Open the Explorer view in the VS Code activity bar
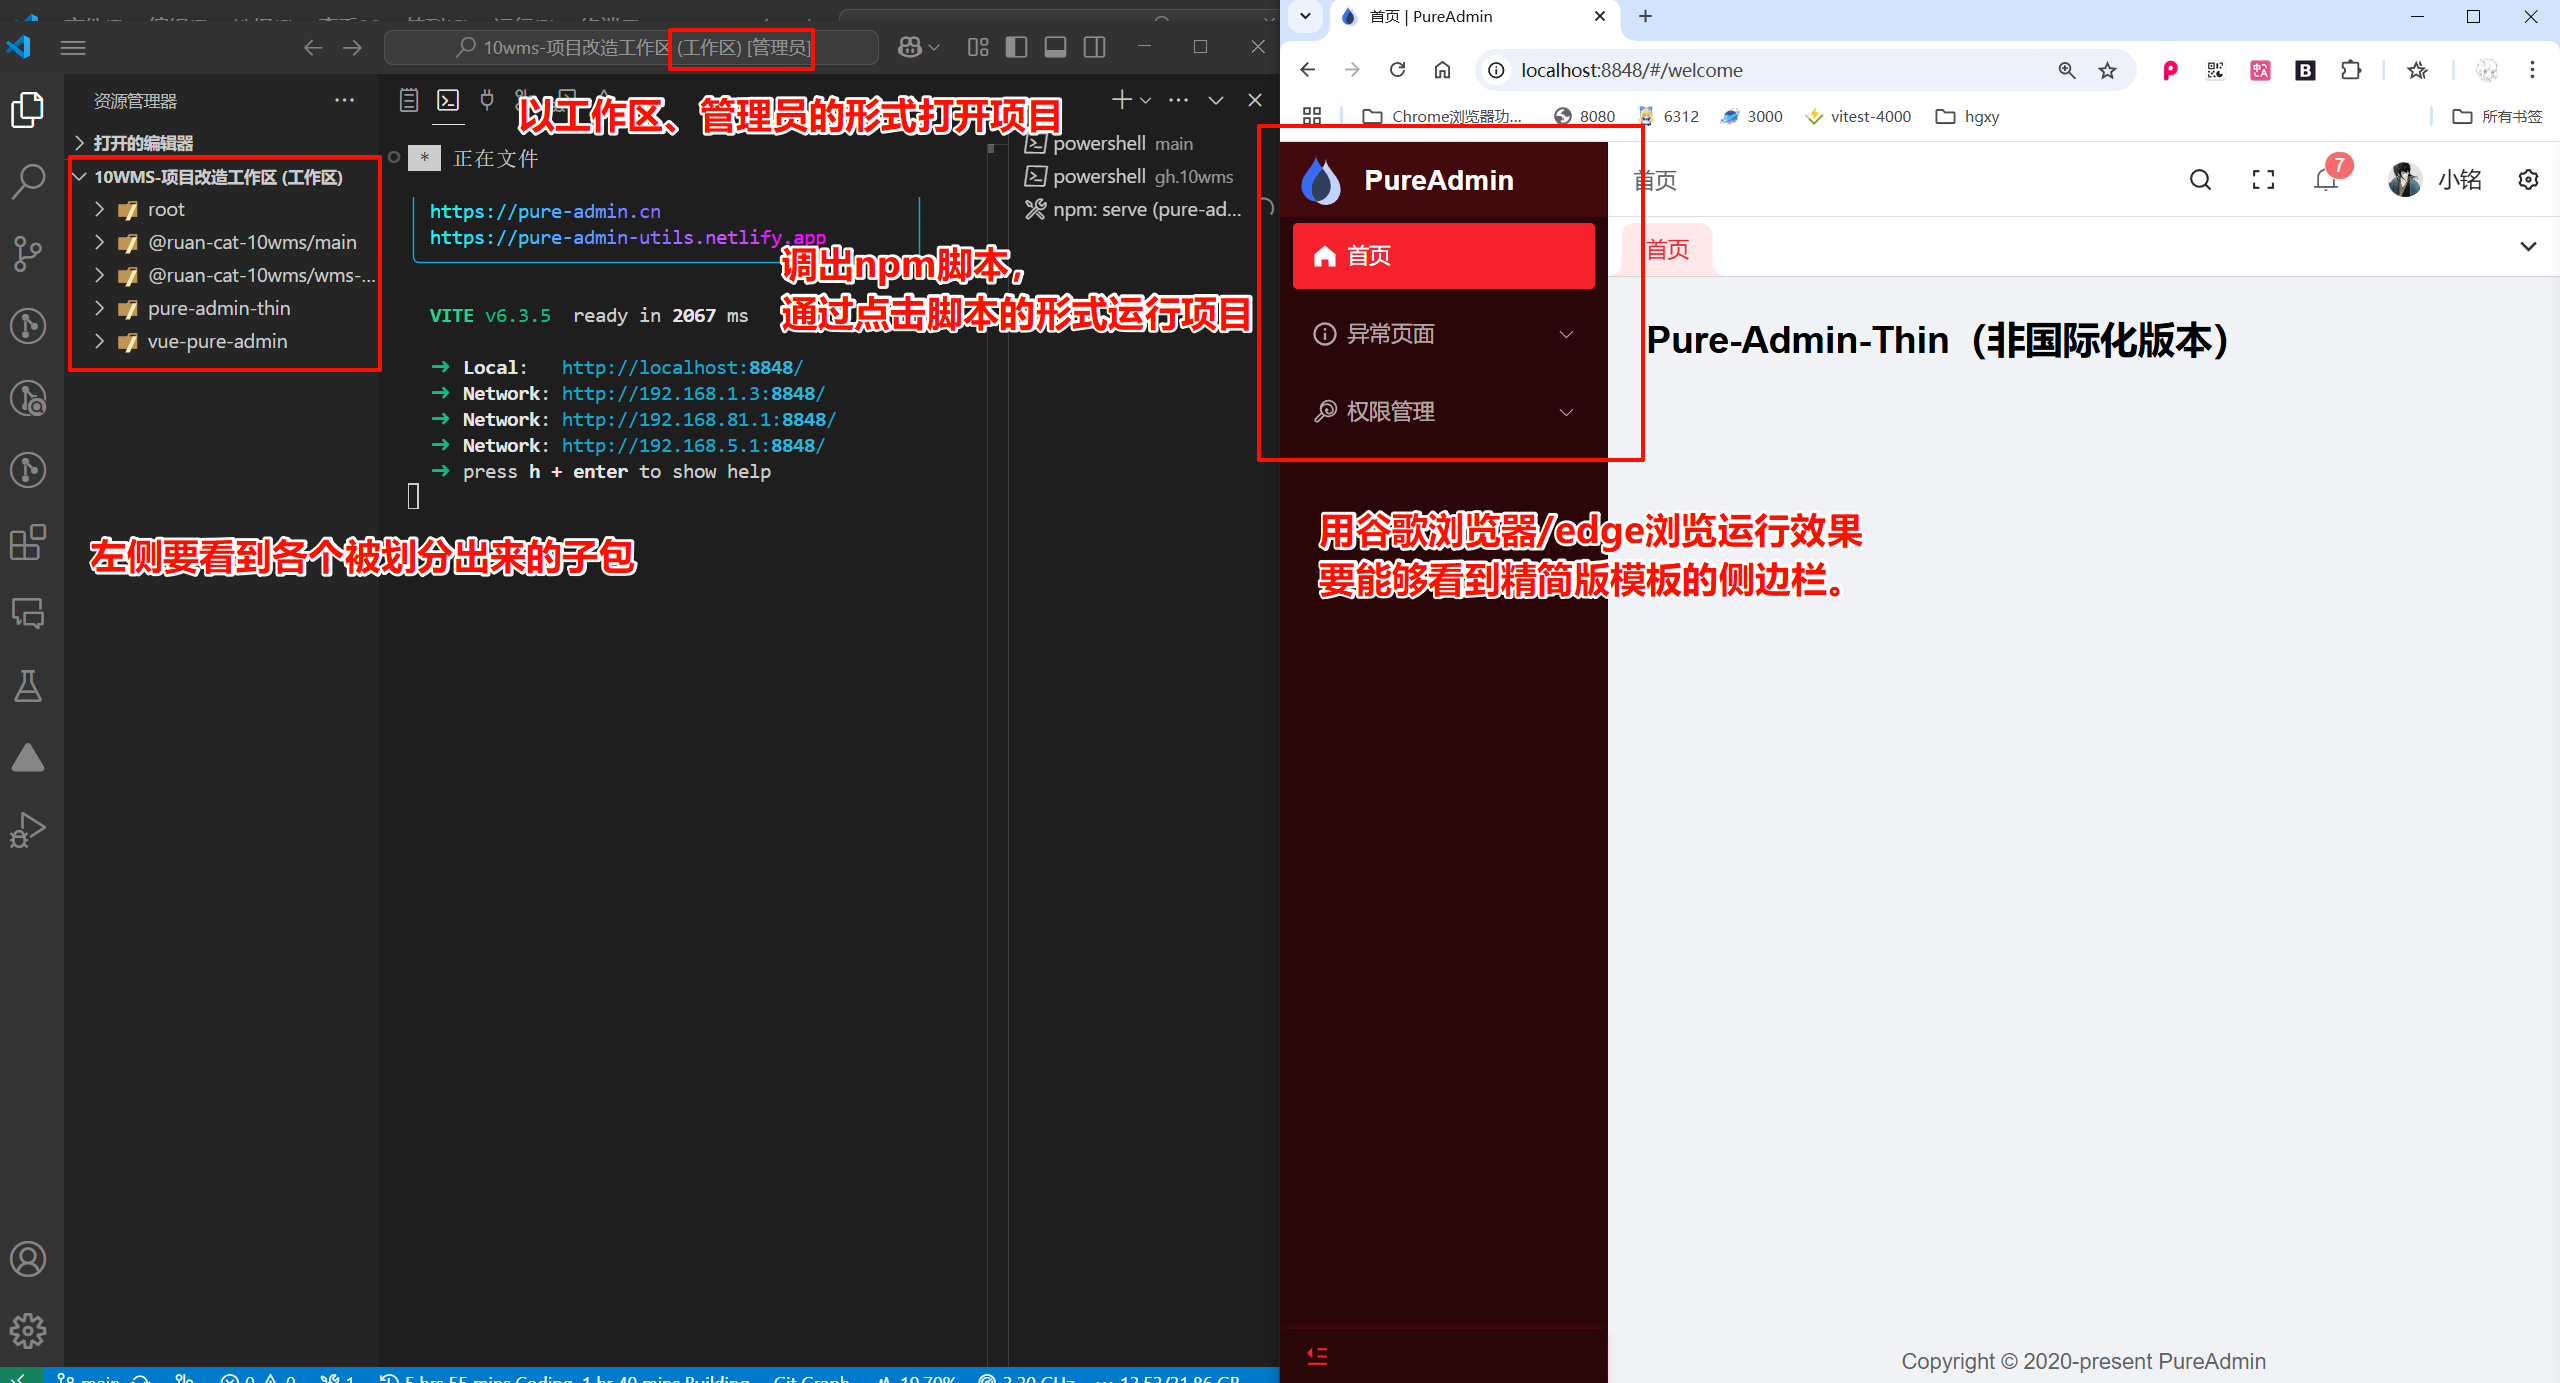2560x1383 pixels. (28, 109)
